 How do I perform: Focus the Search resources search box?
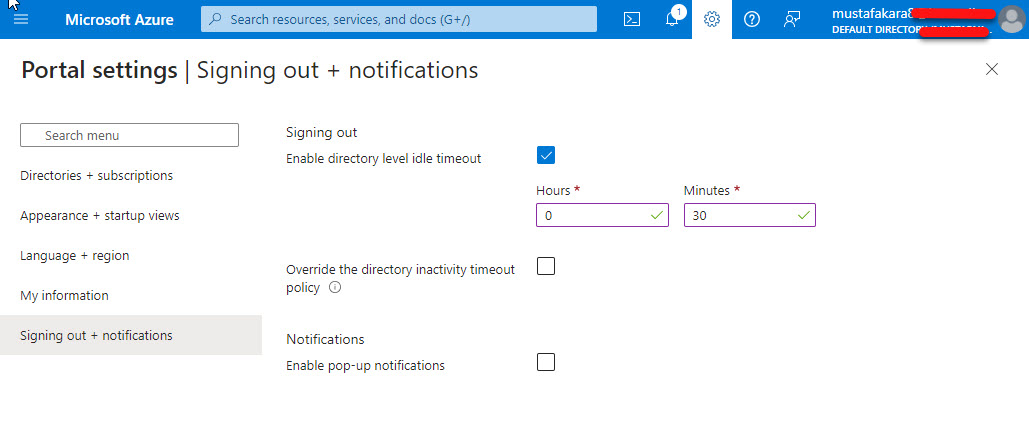tap(400, 19)
